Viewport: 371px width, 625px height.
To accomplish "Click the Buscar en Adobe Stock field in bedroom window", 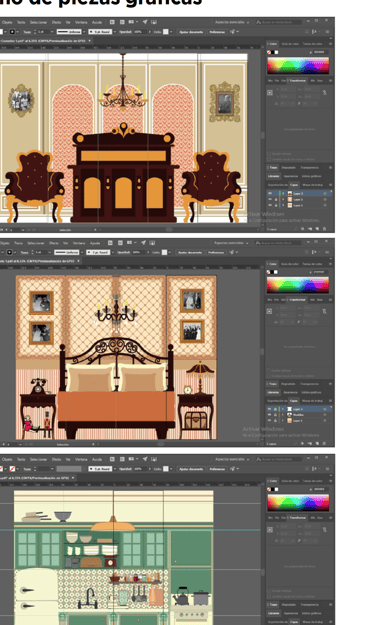I will (x=279, y=242).
